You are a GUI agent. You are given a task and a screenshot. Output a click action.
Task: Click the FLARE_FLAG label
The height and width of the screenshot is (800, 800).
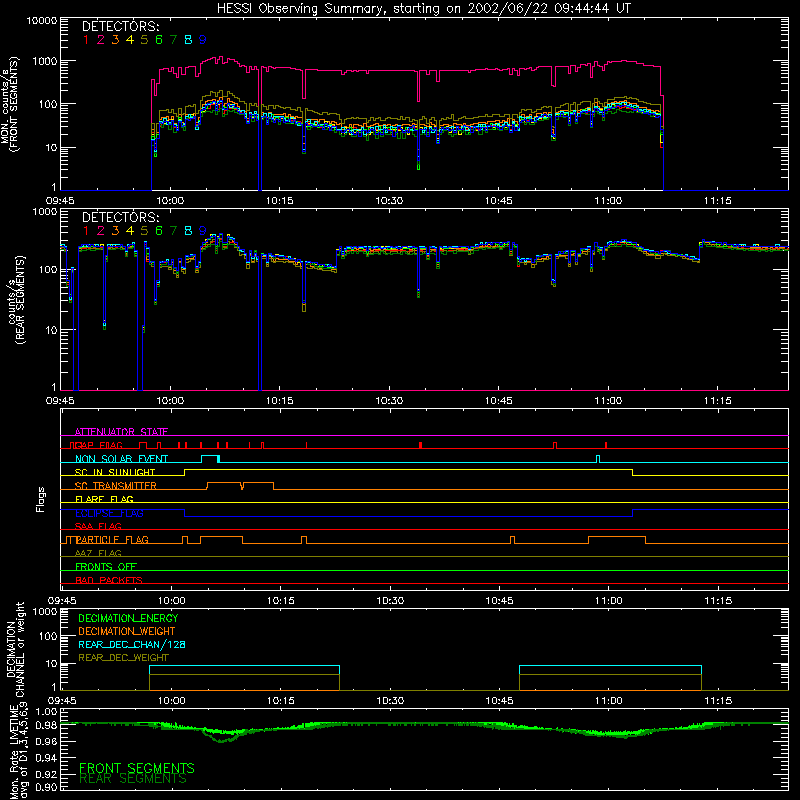coord(104,499)
